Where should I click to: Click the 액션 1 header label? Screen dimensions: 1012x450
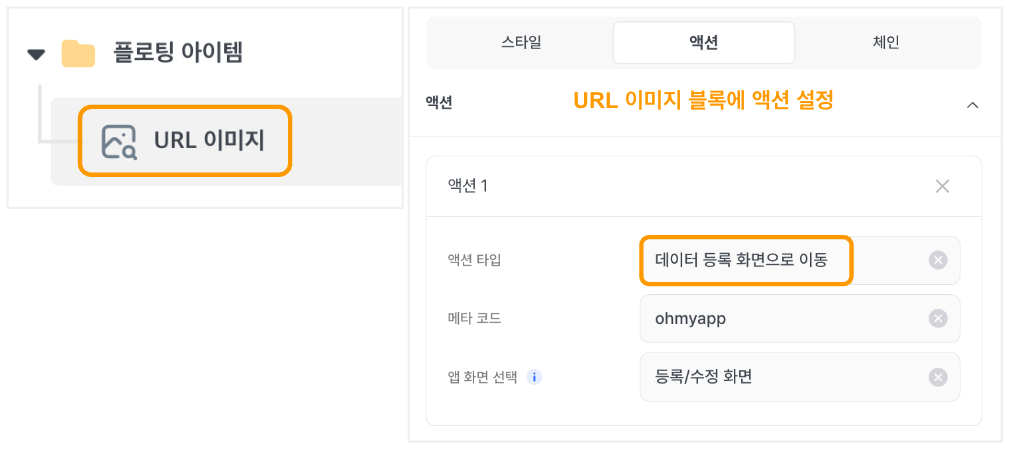pyautogui.click(x=468, y=187)
